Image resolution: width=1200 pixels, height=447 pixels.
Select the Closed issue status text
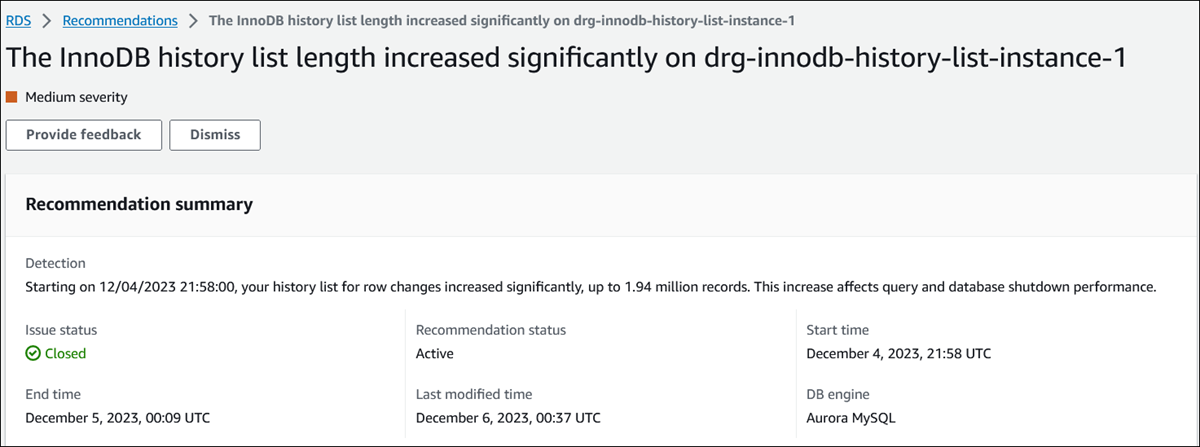pyautogui.click(x=65, y=353)
